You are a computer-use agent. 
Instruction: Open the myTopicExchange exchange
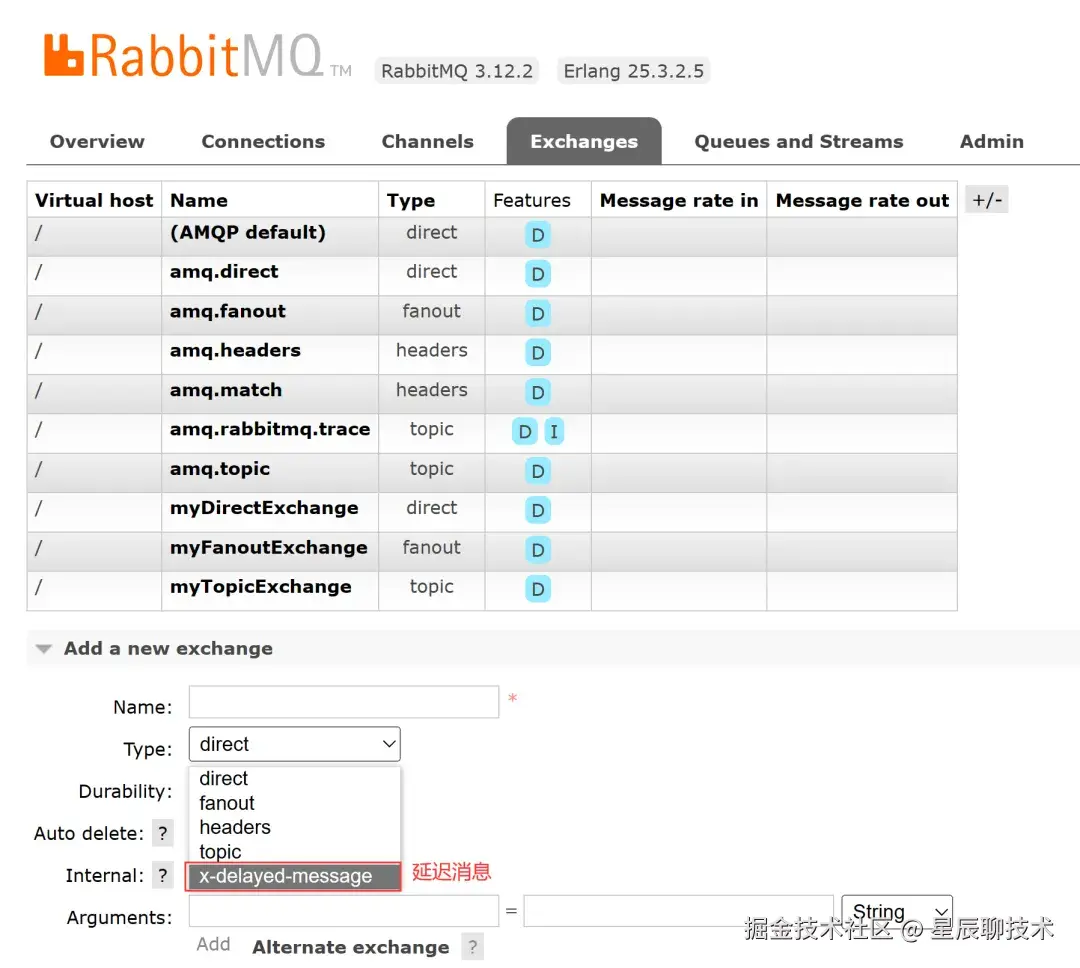(x=261, y=587)
